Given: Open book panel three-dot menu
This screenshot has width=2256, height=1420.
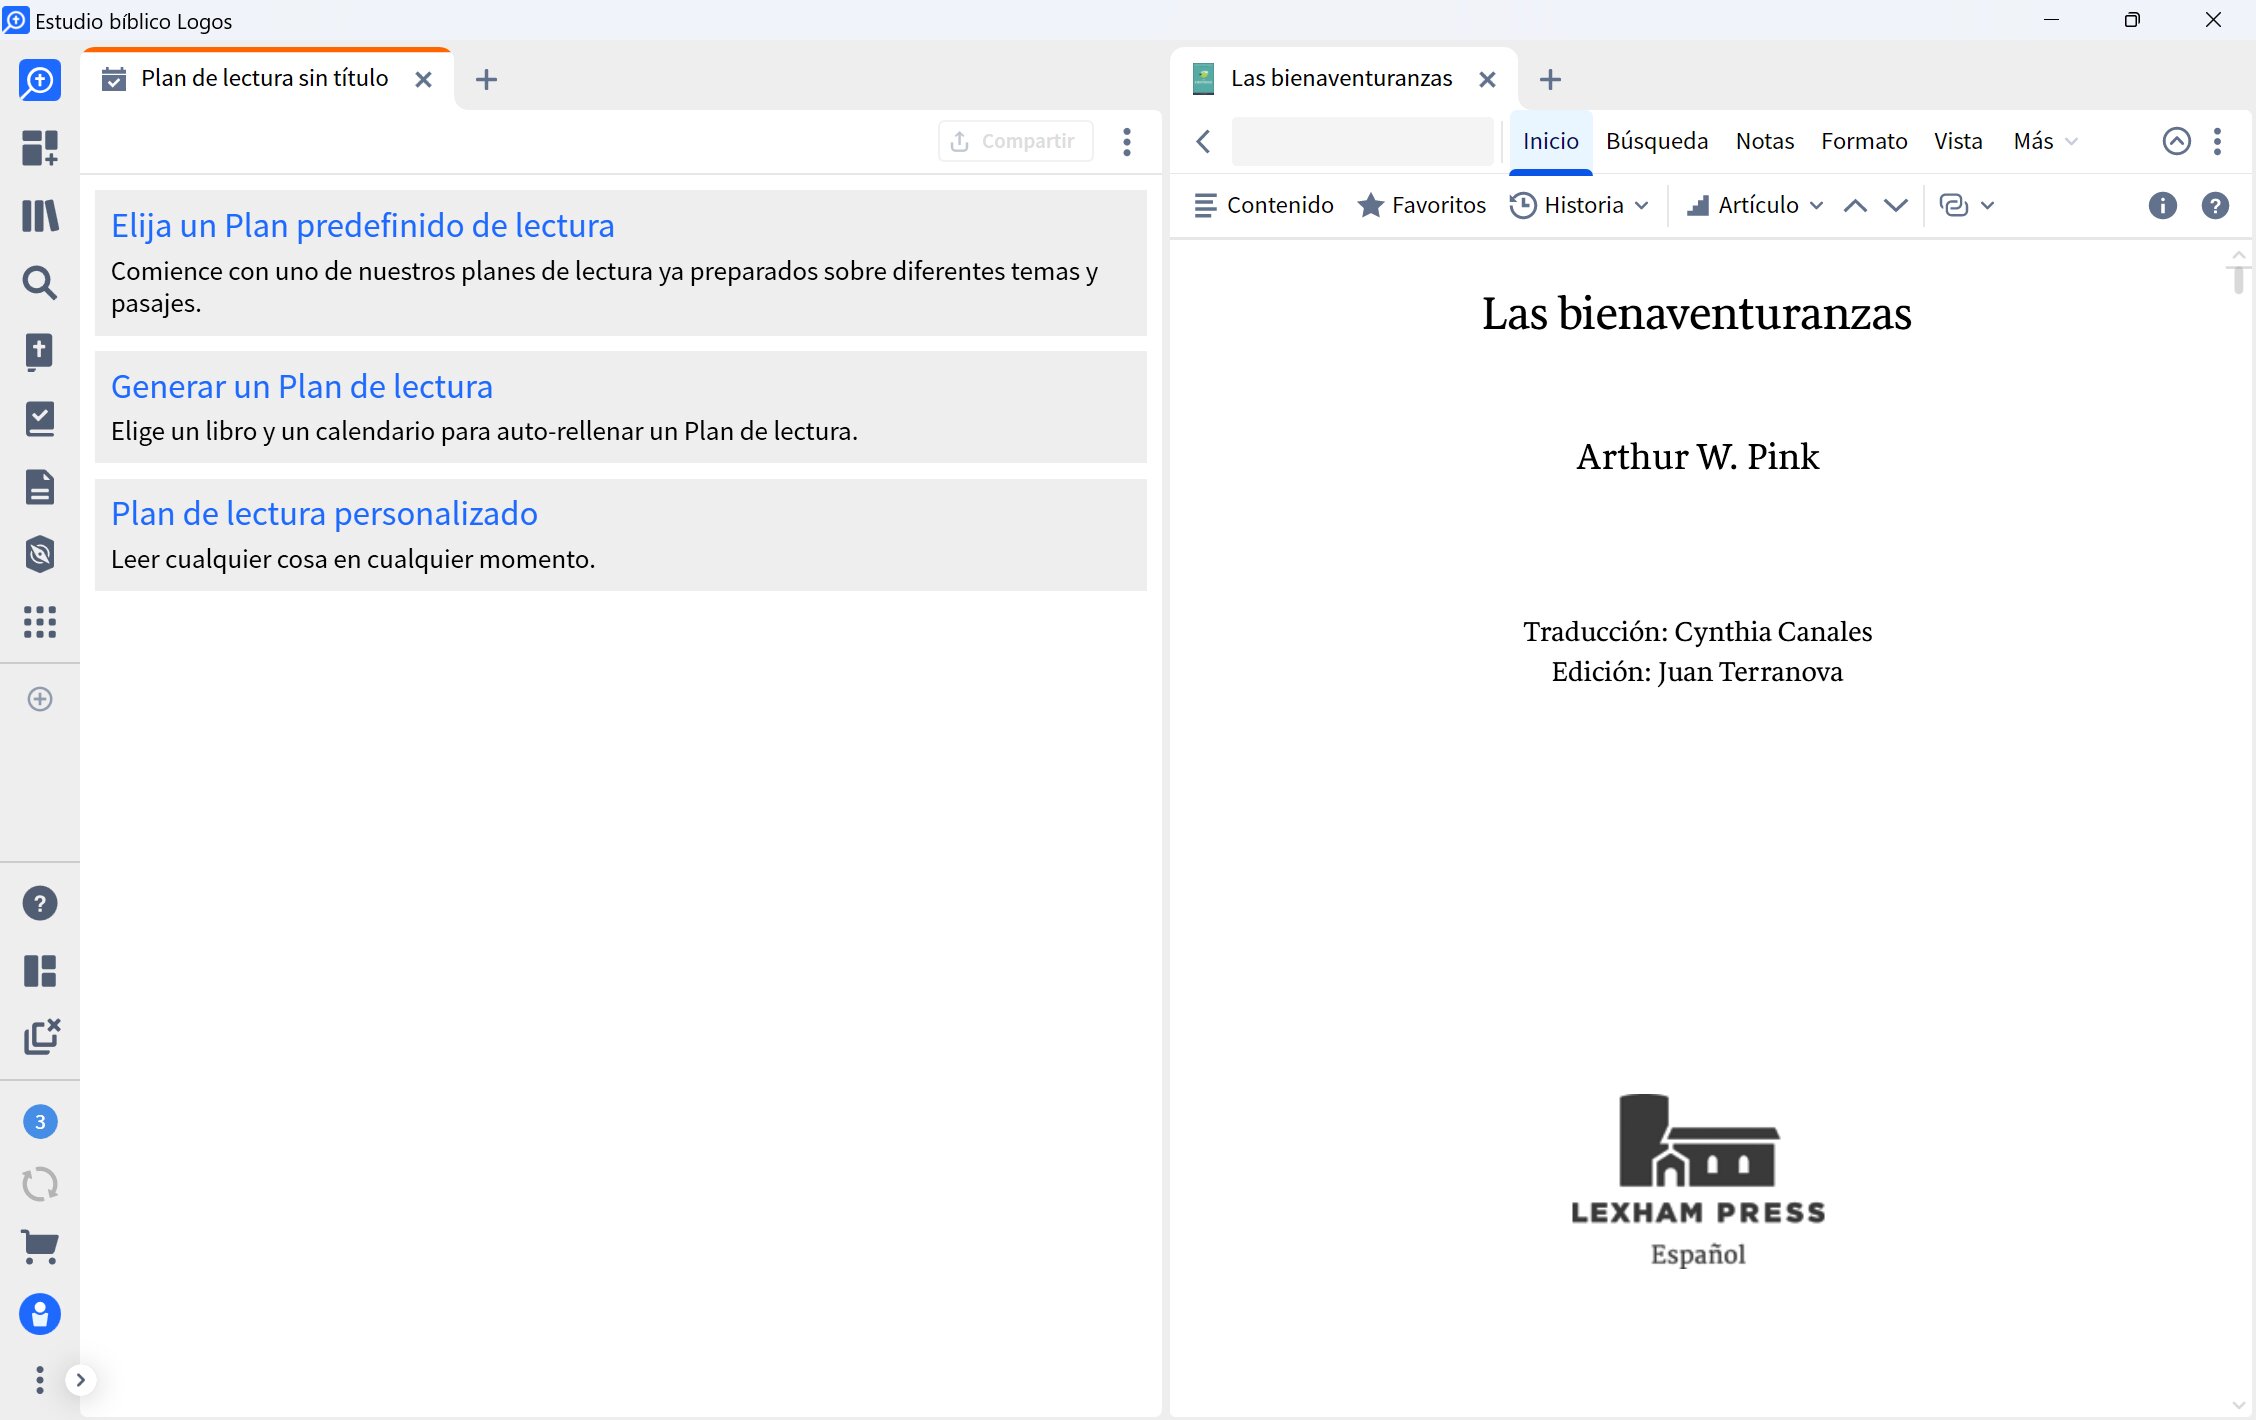Looking at the screenshot, I should tap(2217, 141).
